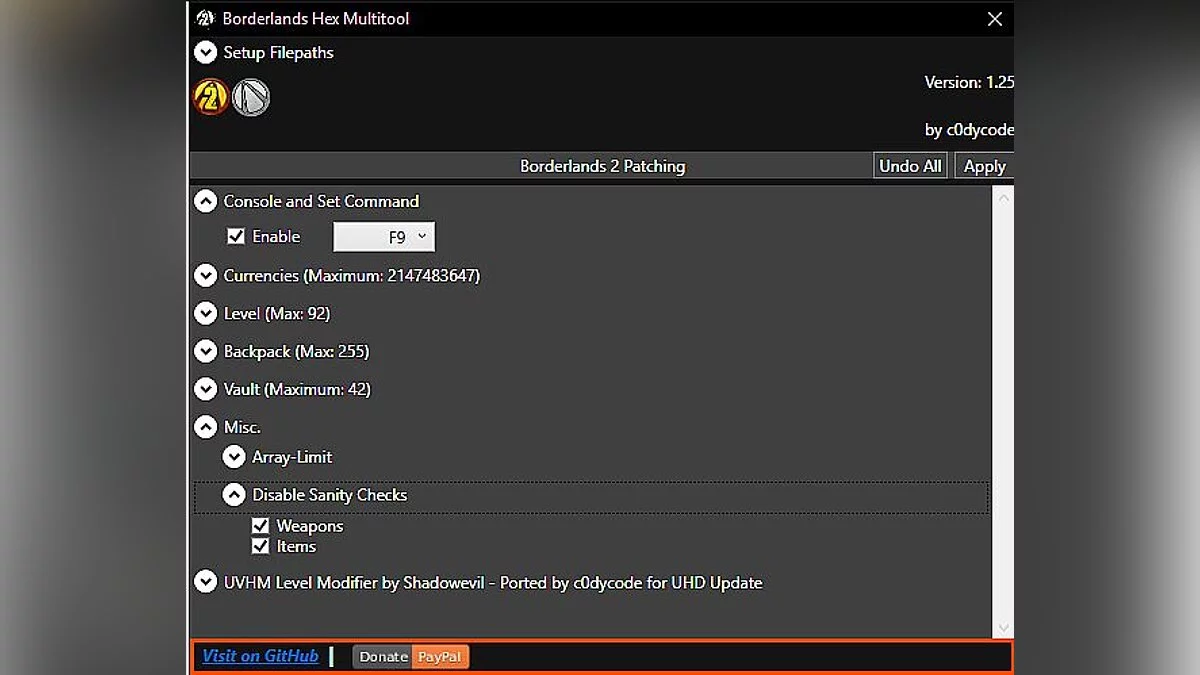Toggle the console Enable checkbox

(236, 236)
